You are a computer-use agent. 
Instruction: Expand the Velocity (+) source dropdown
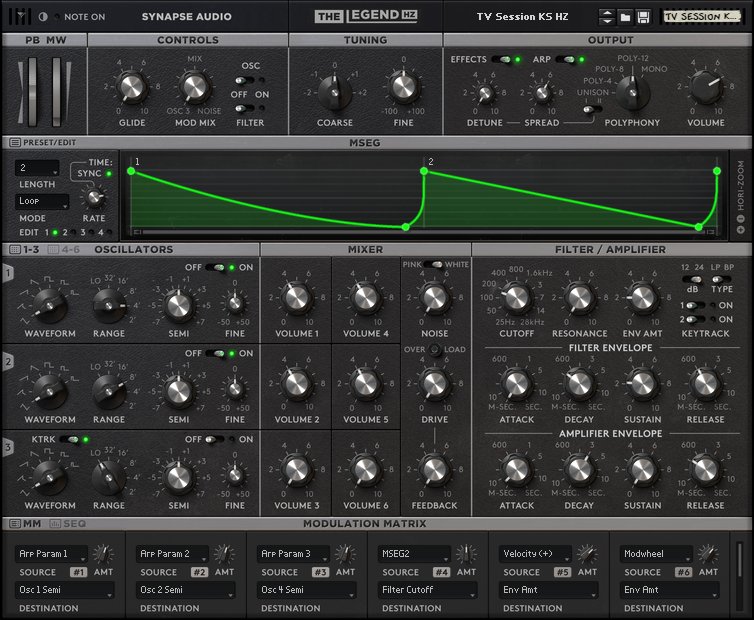[x=535, y=553]
